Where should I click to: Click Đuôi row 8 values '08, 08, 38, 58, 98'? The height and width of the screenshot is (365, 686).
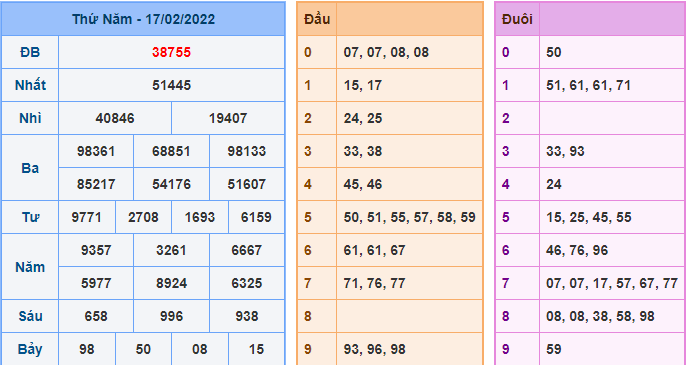tap(600, 316)
